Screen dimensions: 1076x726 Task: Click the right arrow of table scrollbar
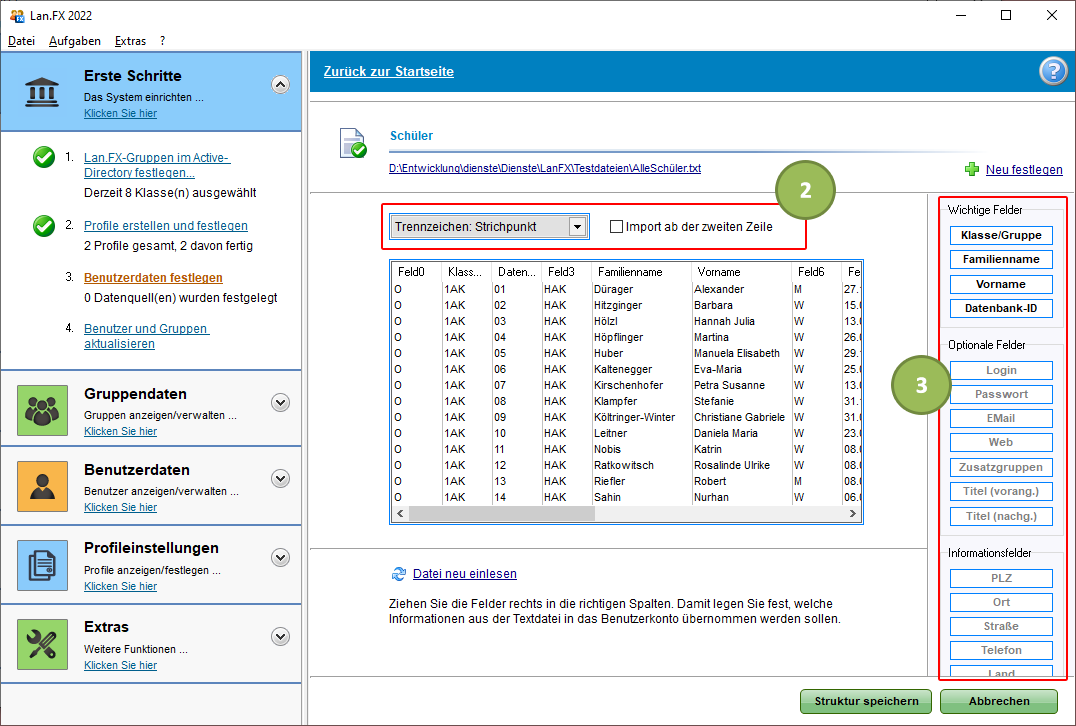pos(852,513)
